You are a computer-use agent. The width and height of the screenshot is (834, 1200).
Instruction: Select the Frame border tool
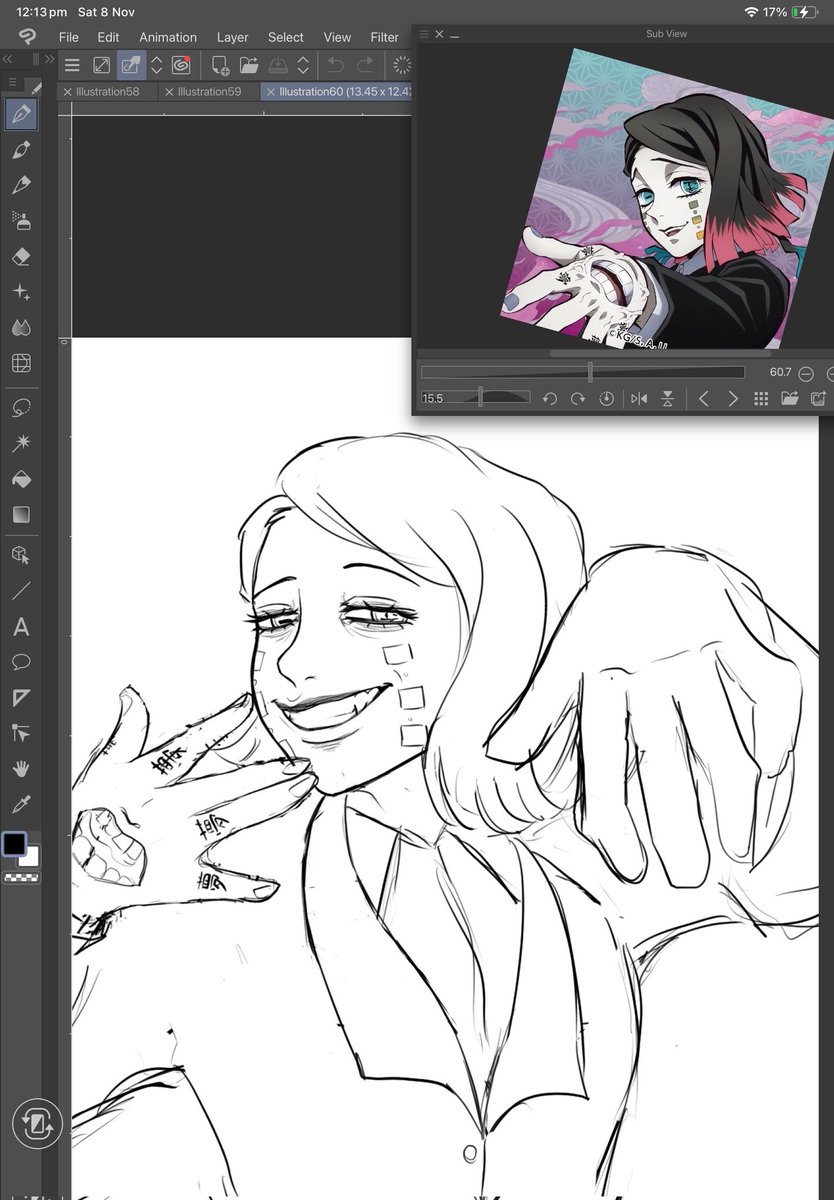(x=21, y=697)
